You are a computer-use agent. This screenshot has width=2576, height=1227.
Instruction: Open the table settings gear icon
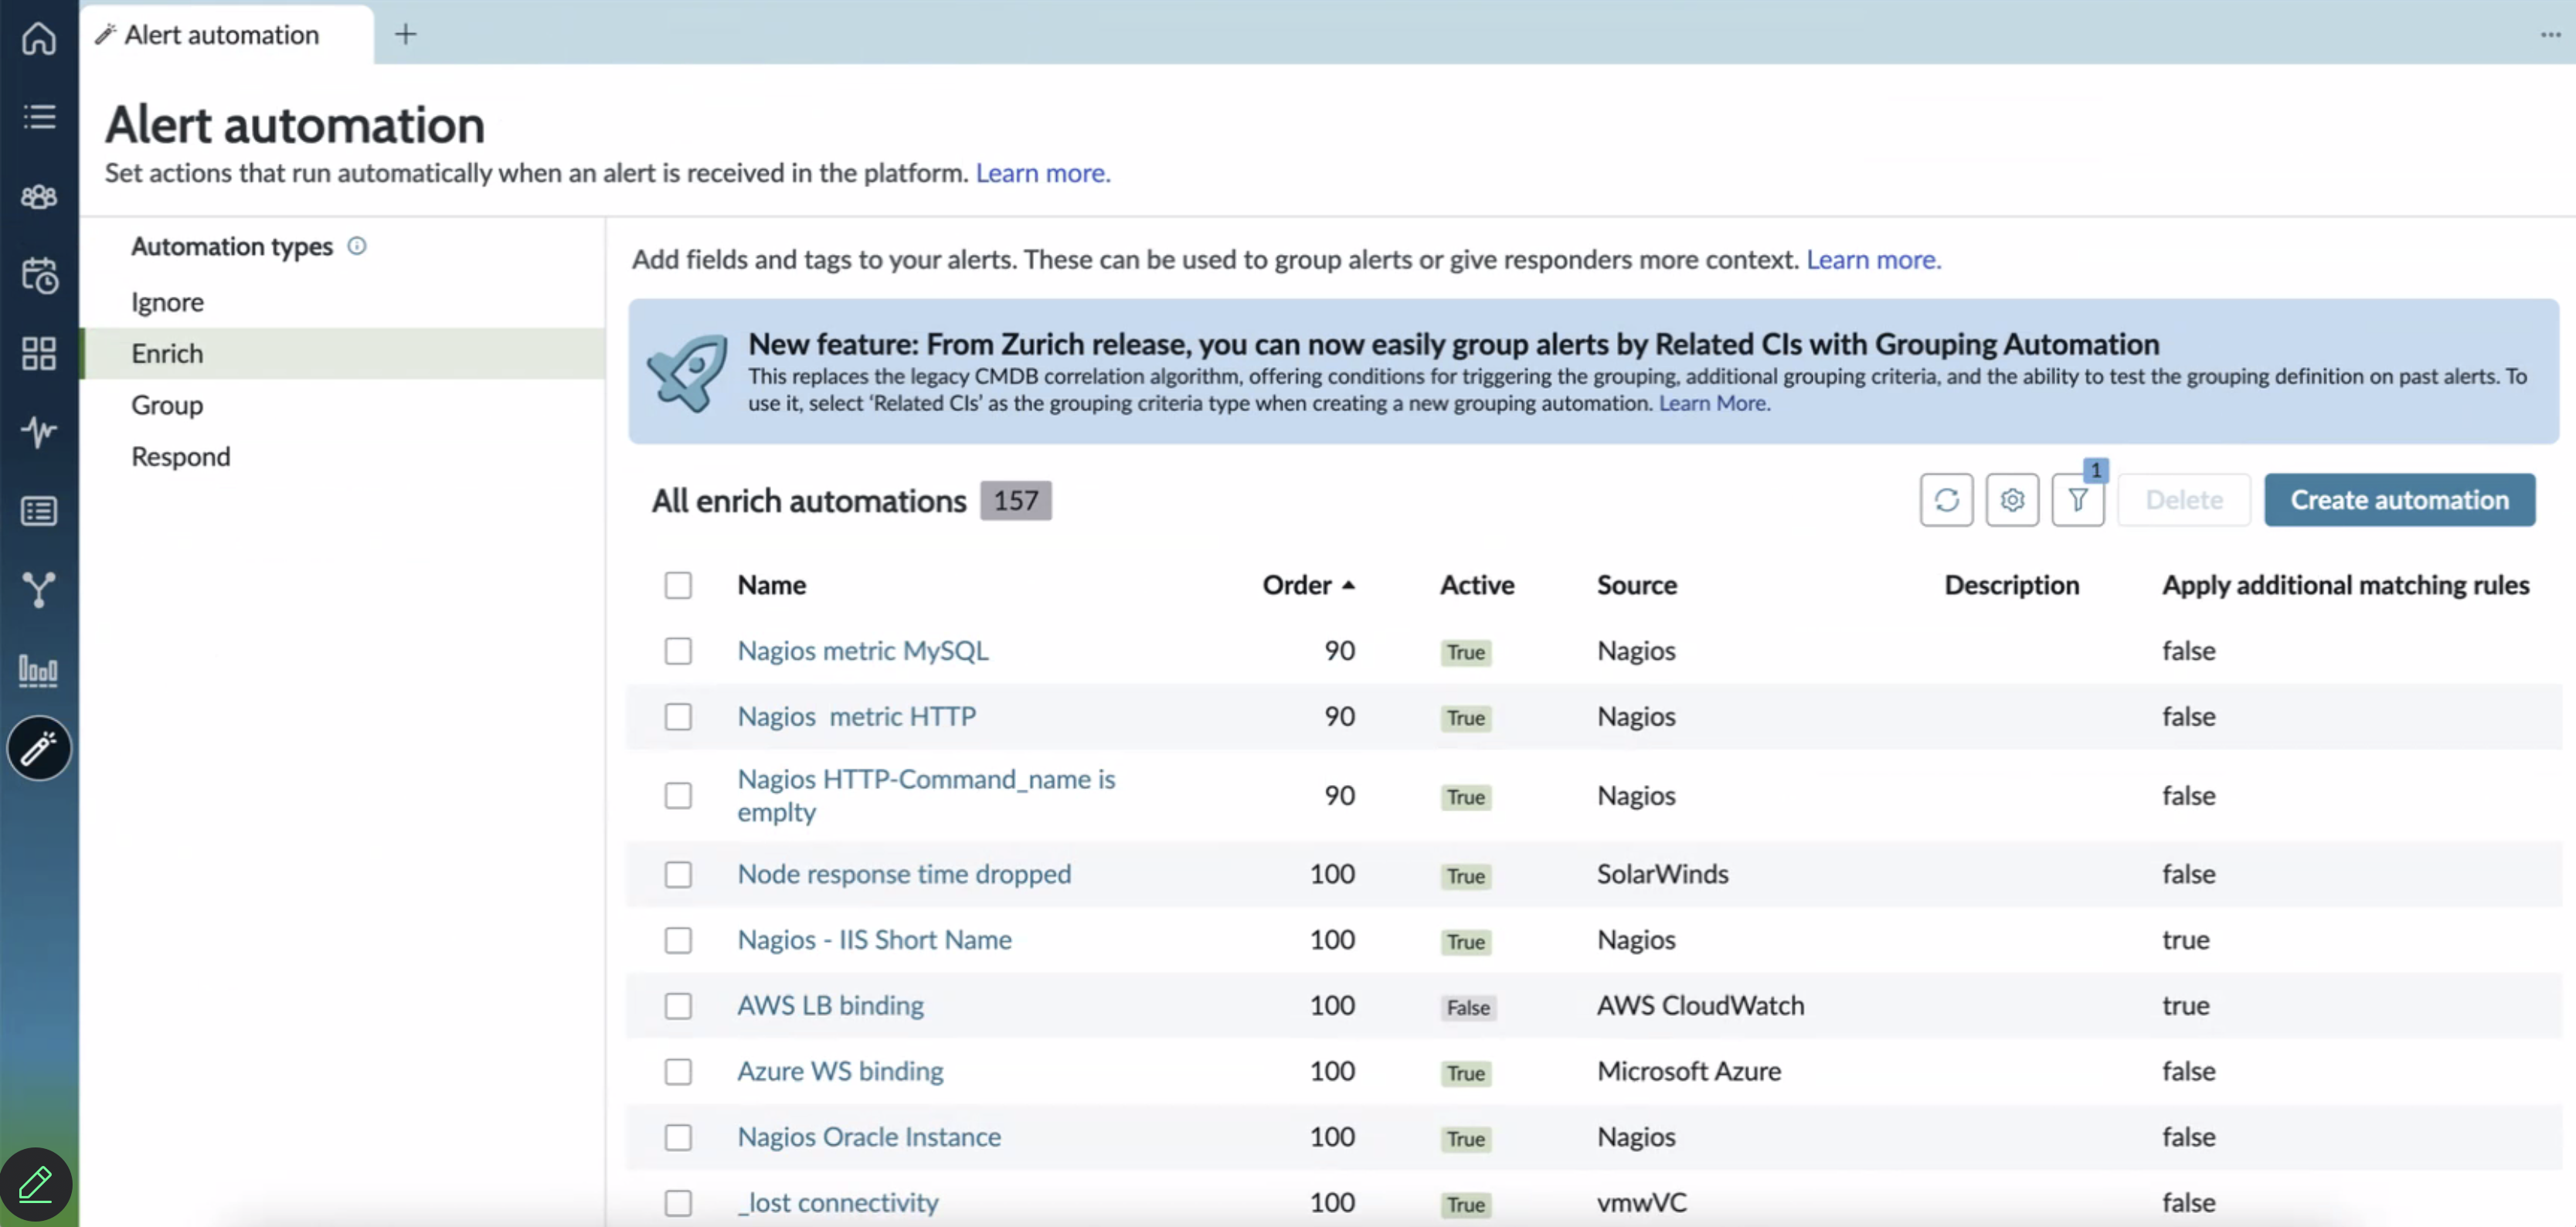[x=2012, y=500]
